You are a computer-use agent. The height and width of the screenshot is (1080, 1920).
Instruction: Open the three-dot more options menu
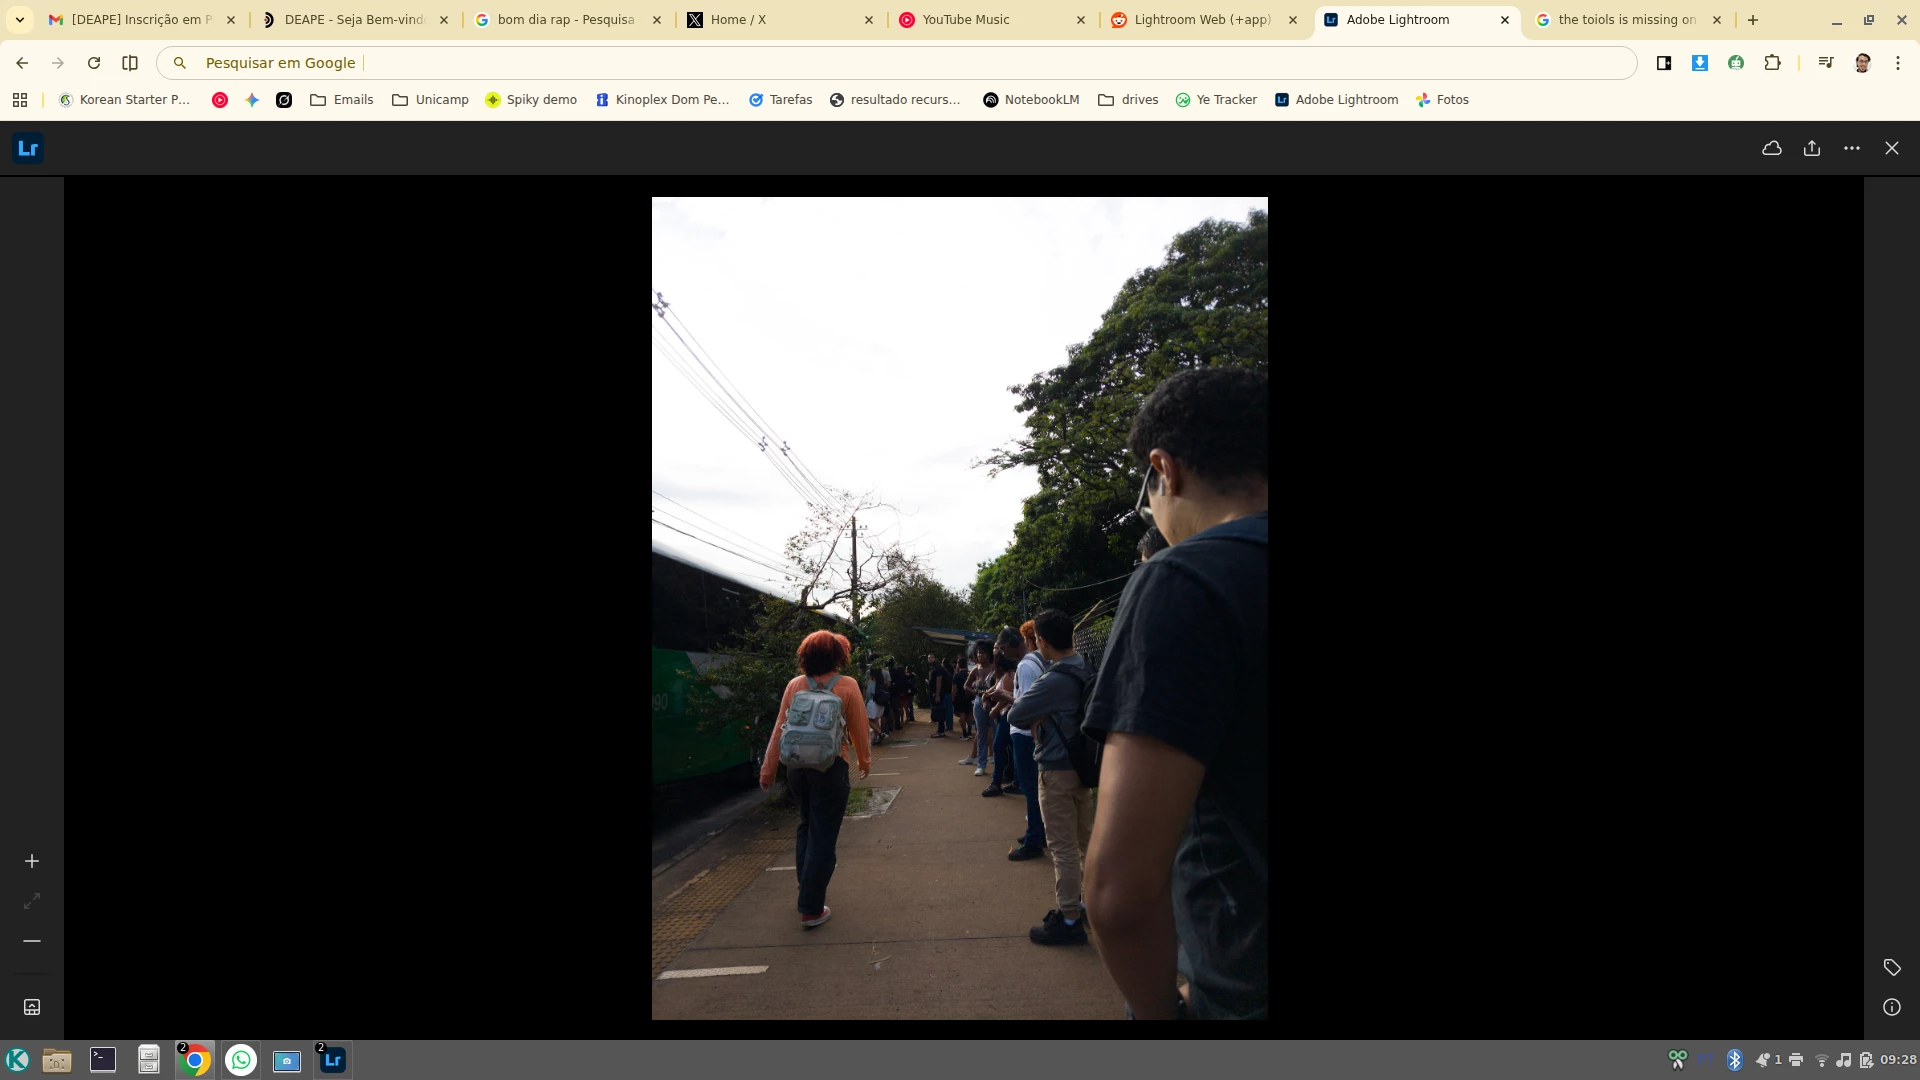(x=1851, y=148)
